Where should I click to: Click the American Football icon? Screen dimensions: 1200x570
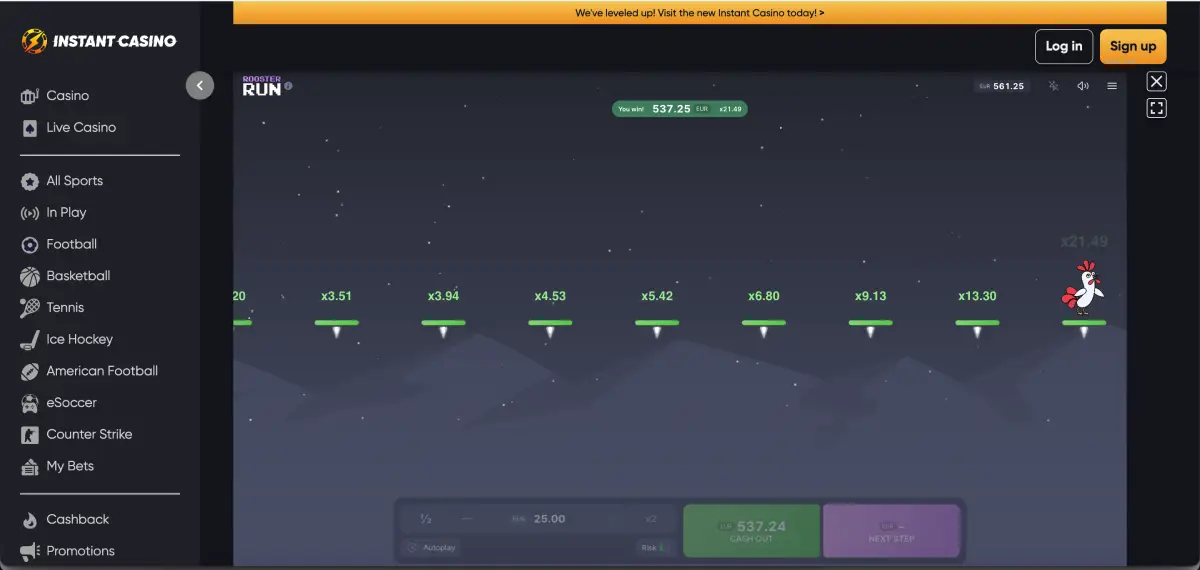(29, 371)
